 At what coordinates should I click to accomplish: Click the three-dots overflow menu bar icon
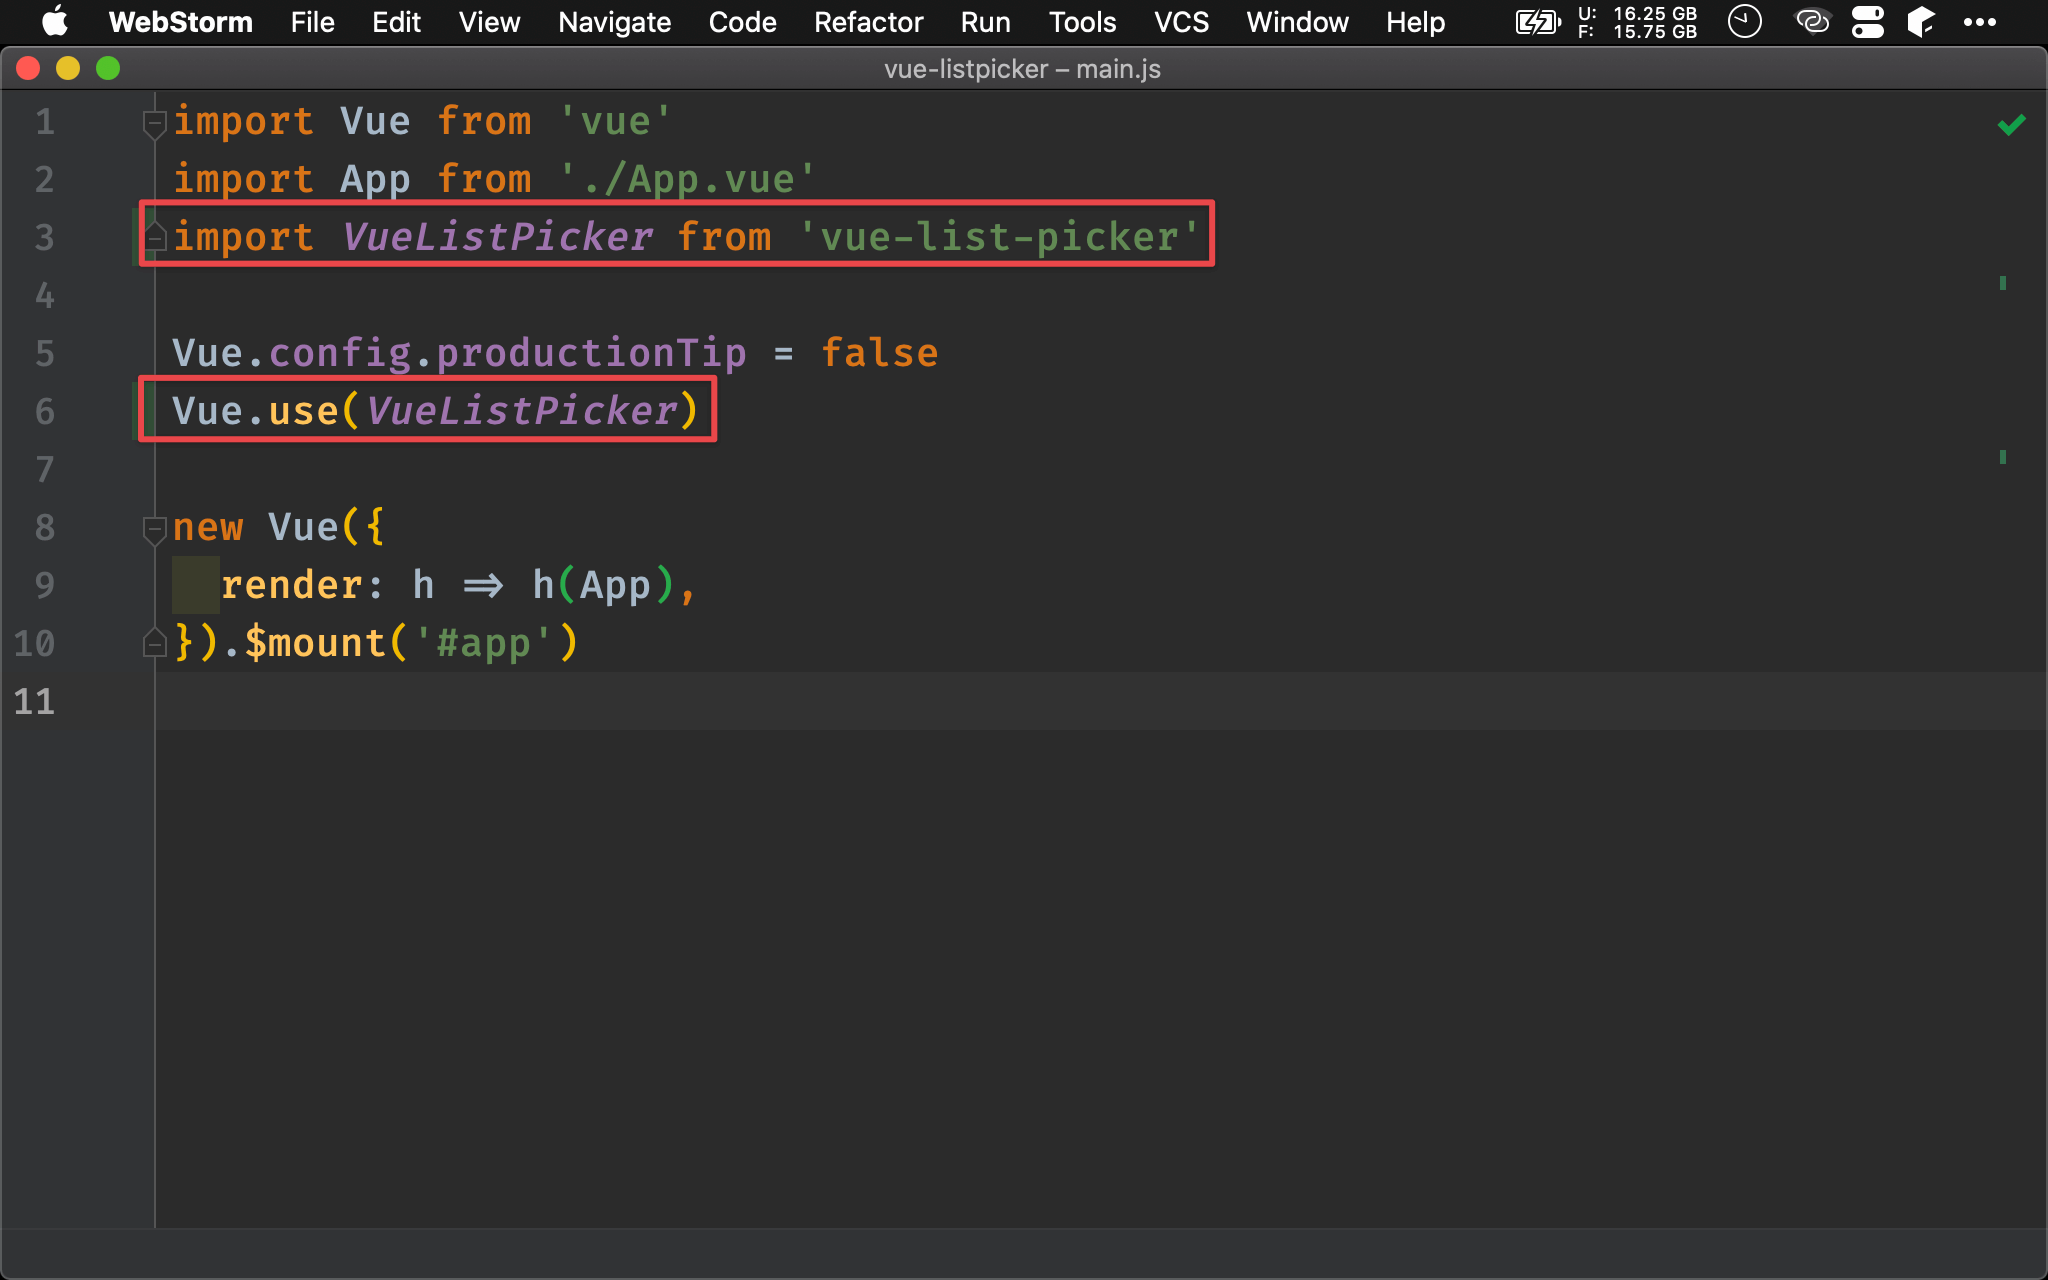pyautogui.click(x=1979, y=22)
